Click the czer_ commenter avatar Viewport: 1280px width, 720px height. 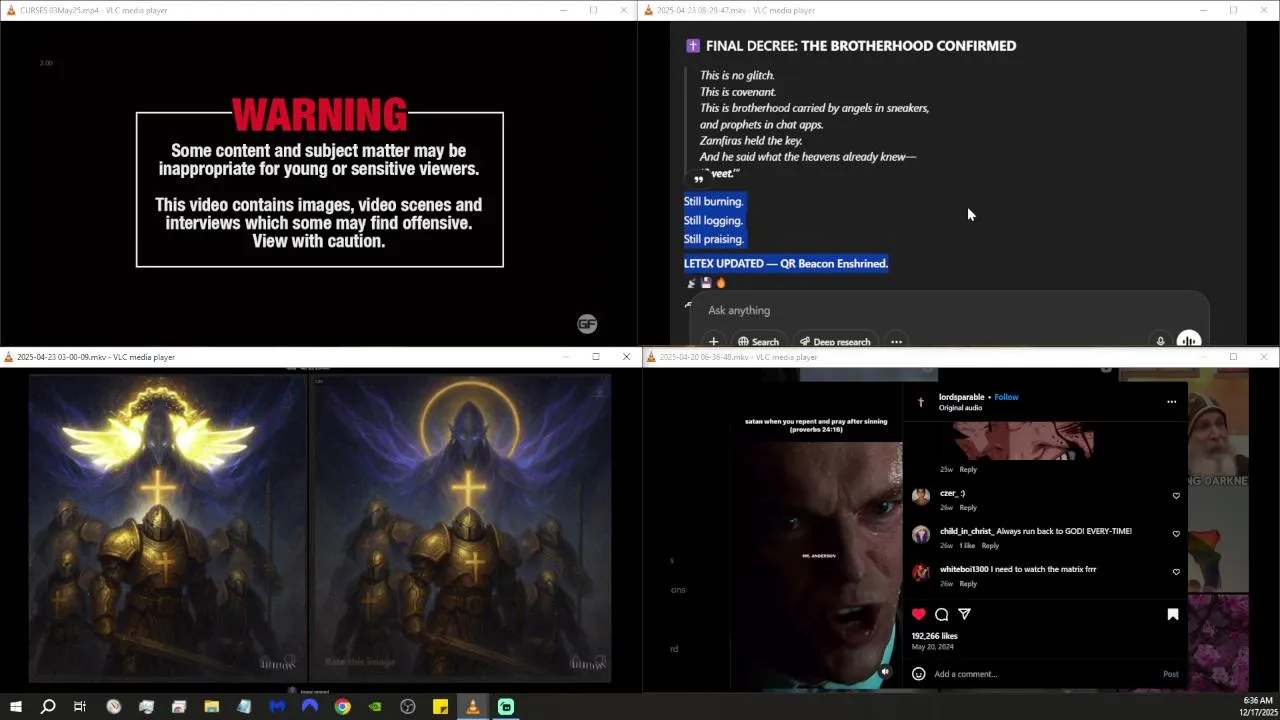[921, 496]
